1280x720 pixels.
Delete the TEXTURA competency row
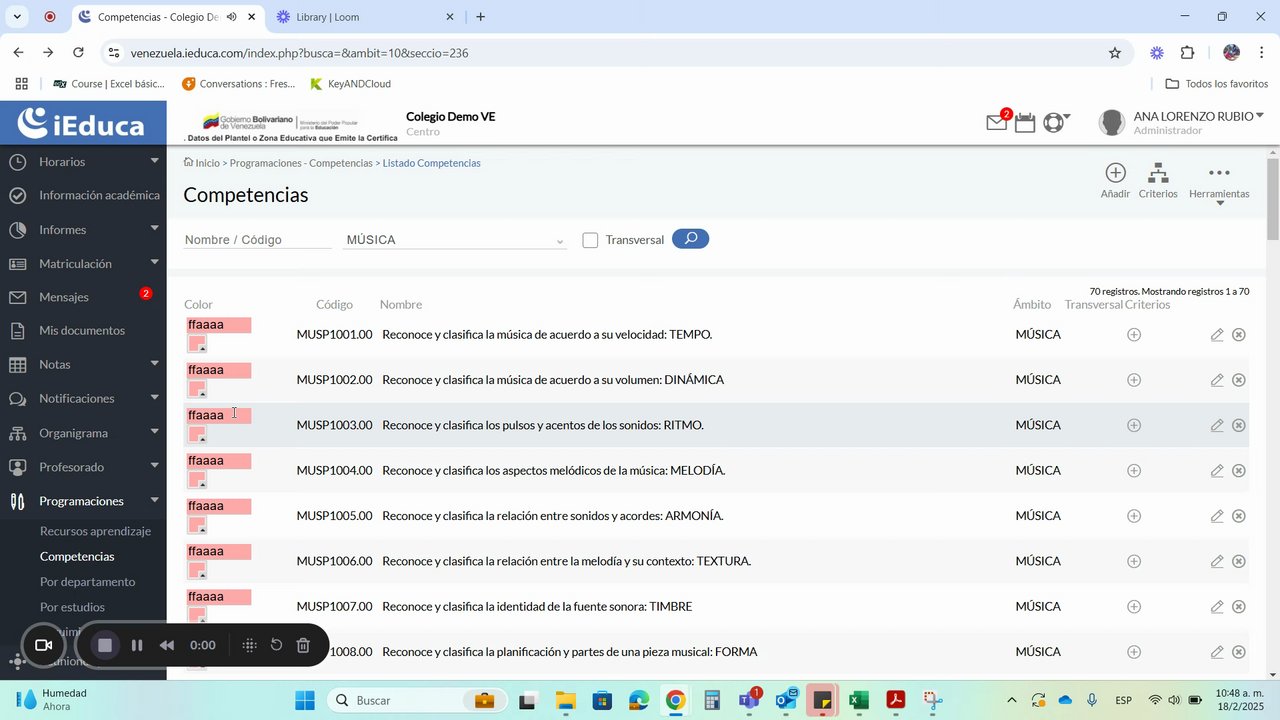pos(1239,561)
